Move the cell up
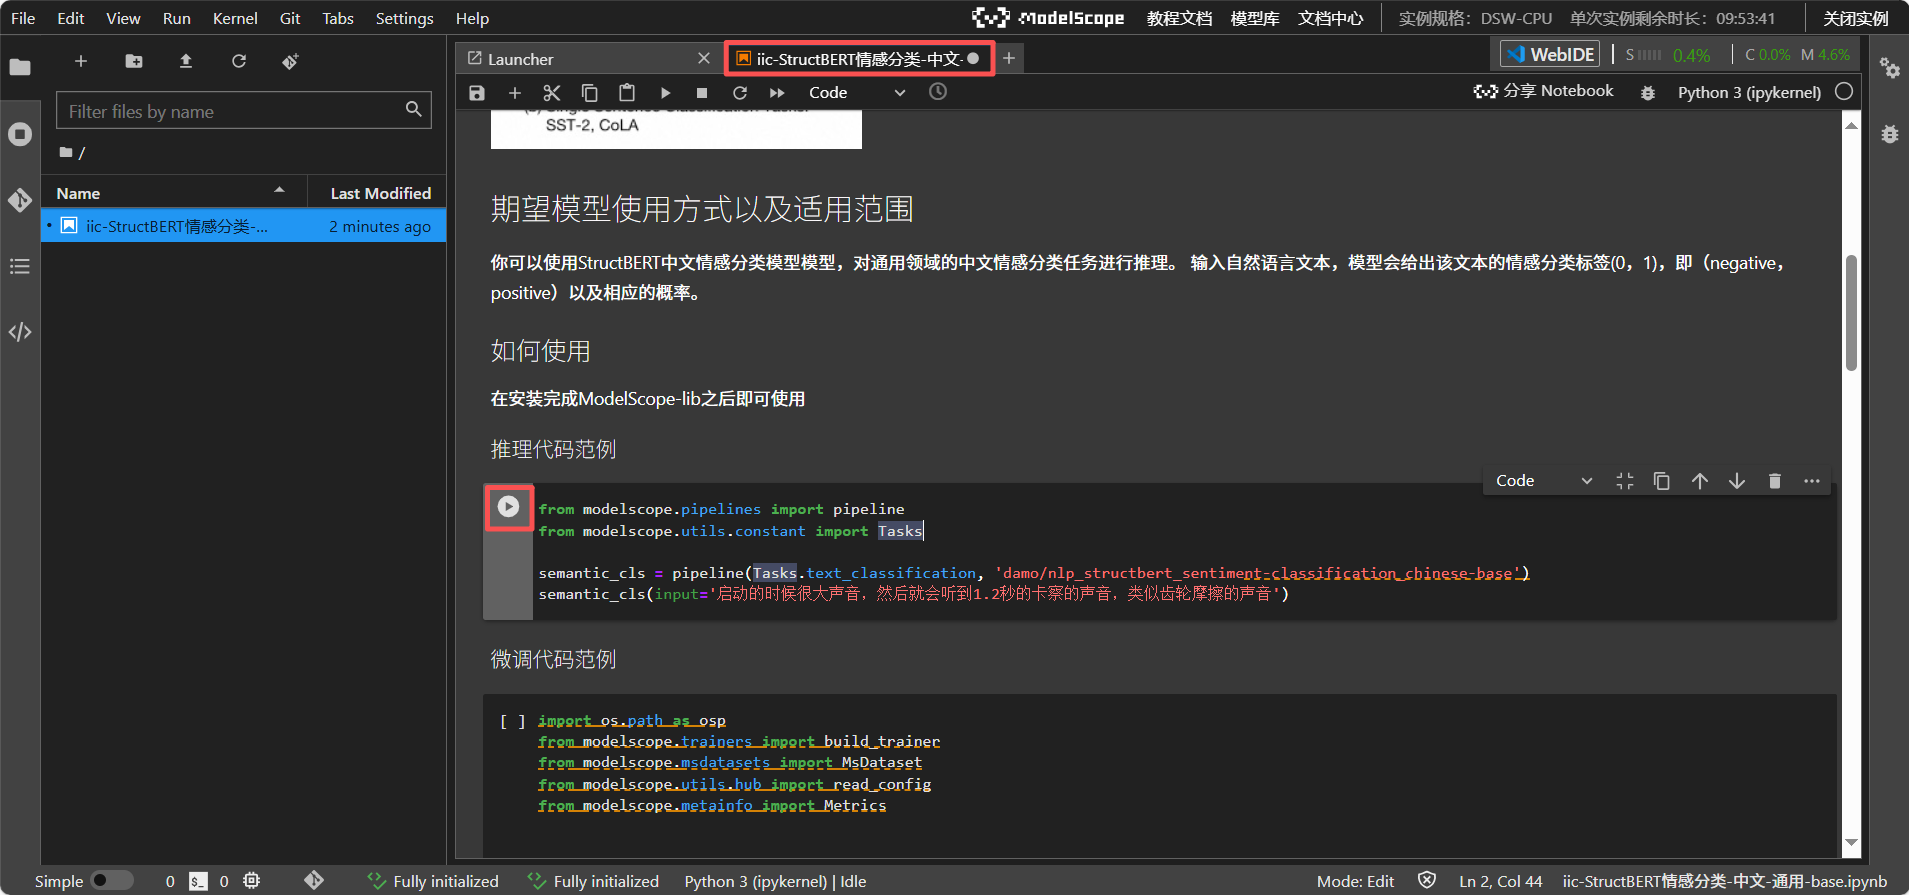 click(1700, 481)
